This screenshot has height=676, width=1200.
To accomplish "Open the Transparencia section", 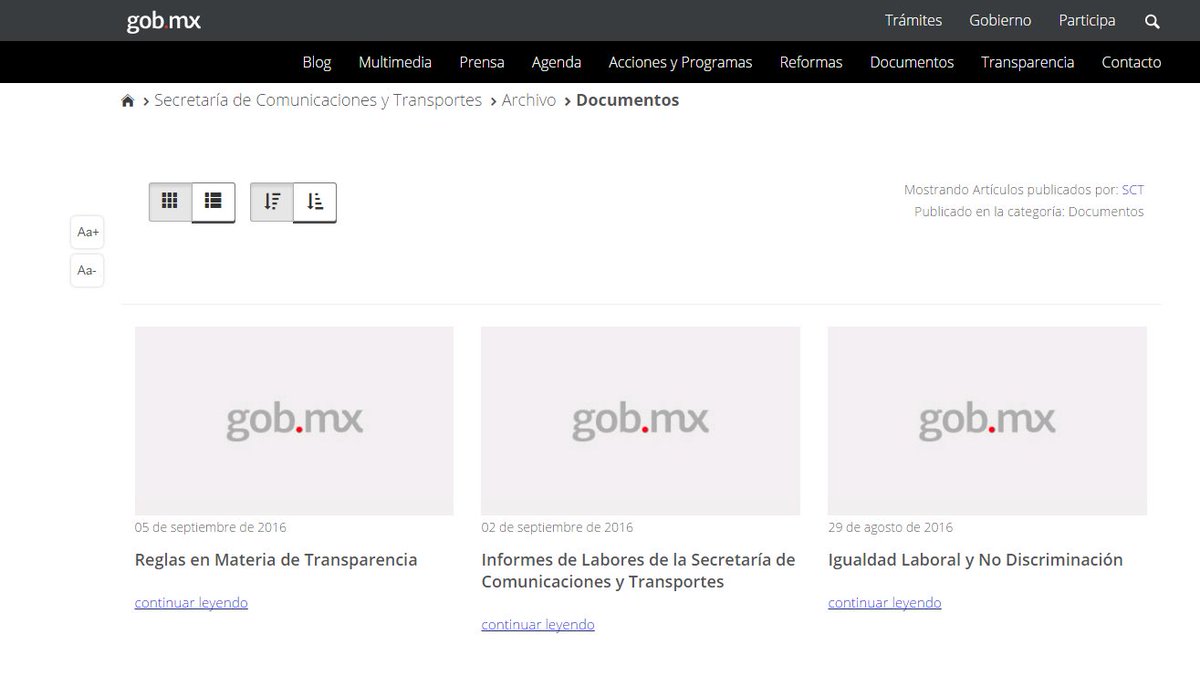I will [x=1028, y=62].
